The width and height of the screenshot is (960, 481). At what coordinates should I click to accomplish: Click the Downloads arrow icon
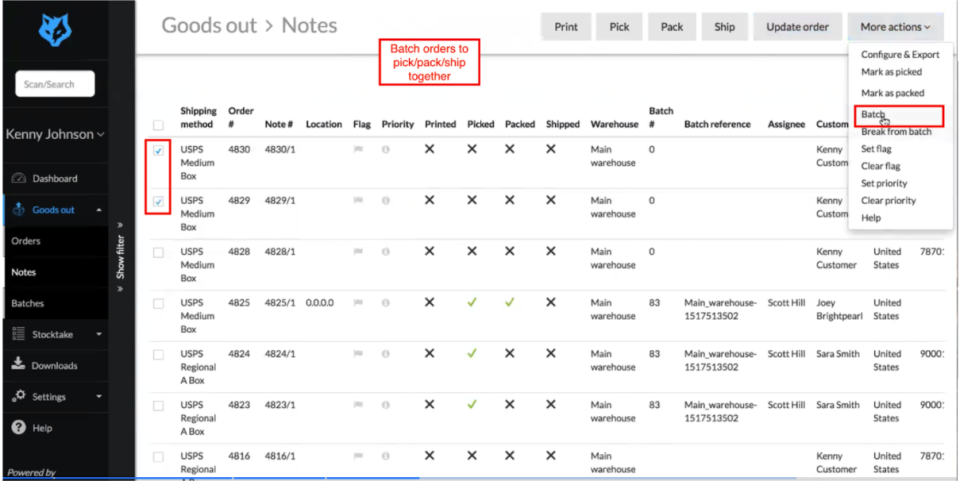coord(19,364)
